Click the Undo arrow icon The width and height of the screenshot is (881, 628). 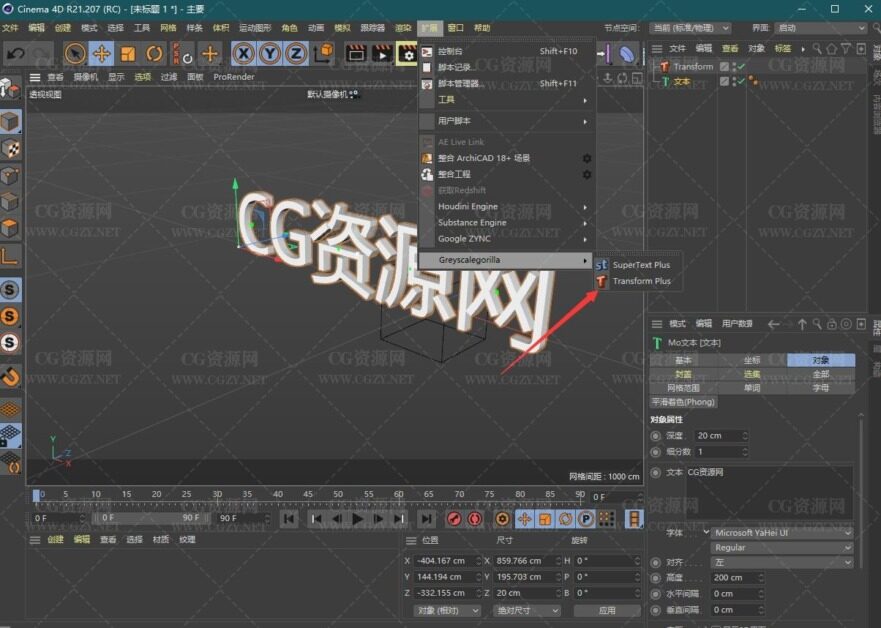point(15,53)
